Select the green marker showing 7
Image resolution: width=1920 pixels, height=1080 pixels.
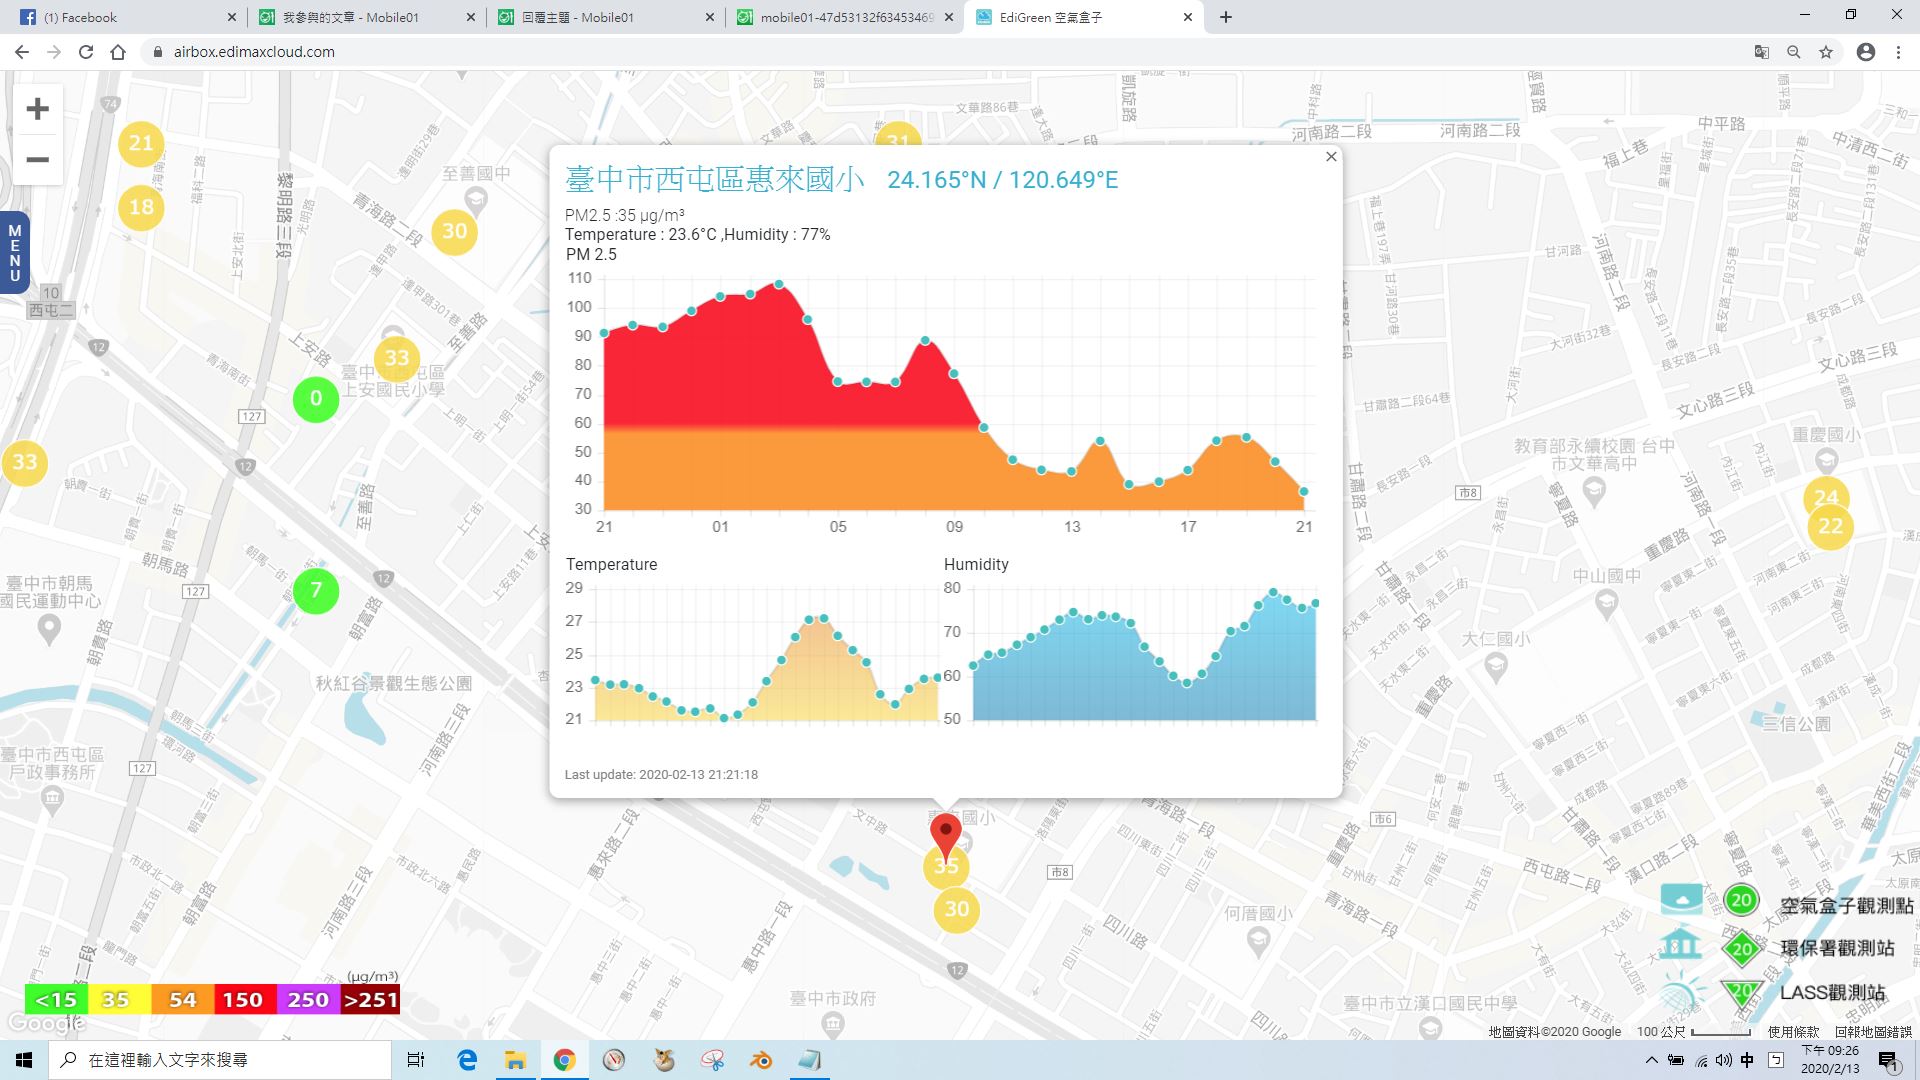316,590
